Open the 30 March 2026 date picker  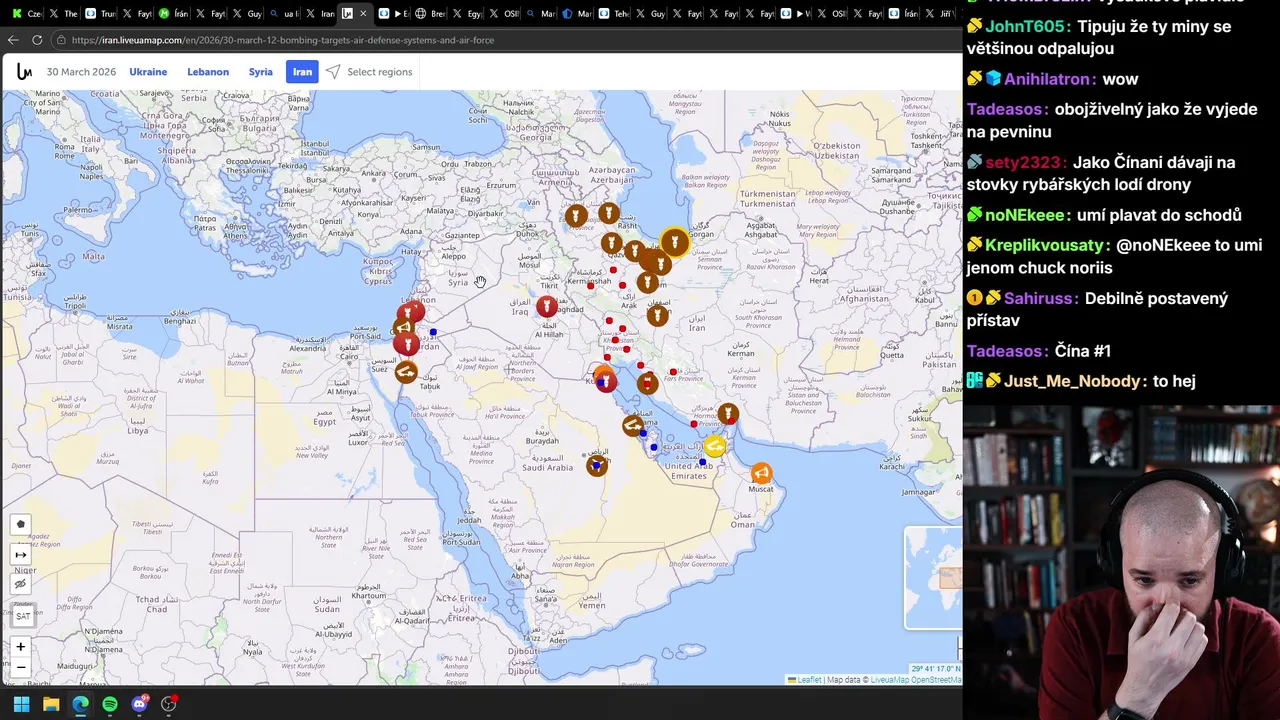[81, 72]
